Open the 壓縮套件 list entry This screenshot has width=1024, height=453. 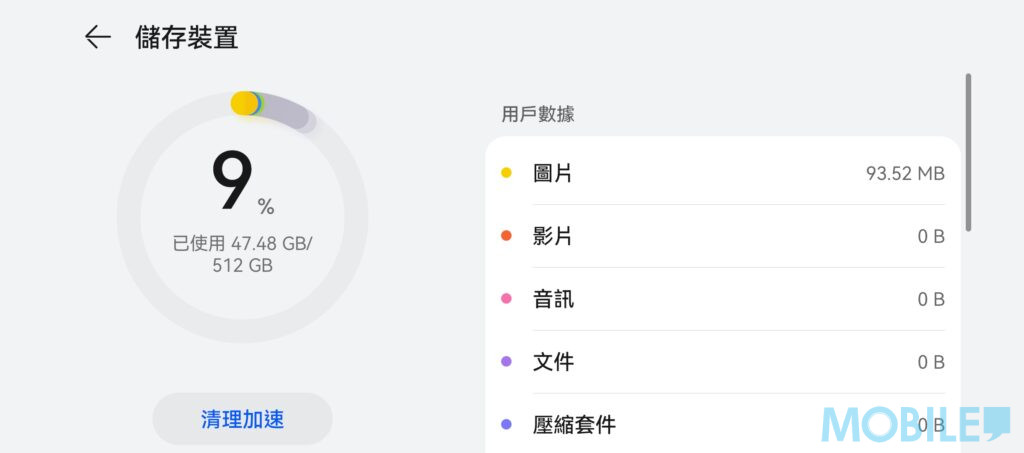point(574,425)
